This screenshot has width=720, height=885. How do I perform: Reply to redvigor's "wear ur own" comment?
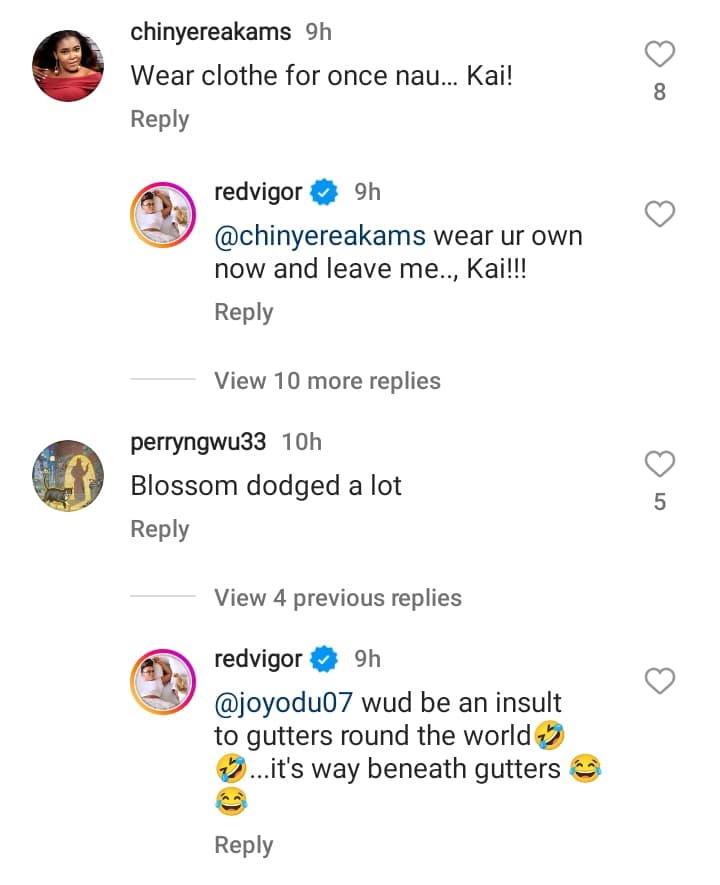(243, 312)
